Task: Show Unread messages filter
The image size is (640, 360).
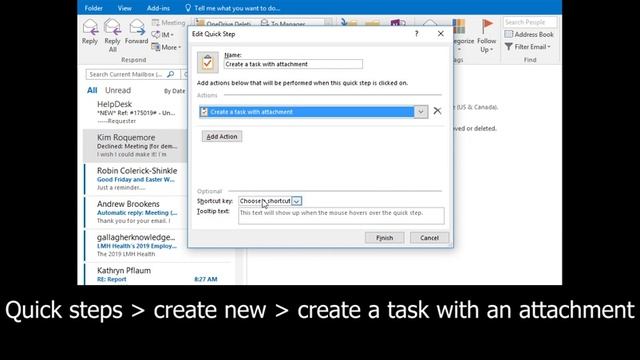Action: [x=118, y=90]
